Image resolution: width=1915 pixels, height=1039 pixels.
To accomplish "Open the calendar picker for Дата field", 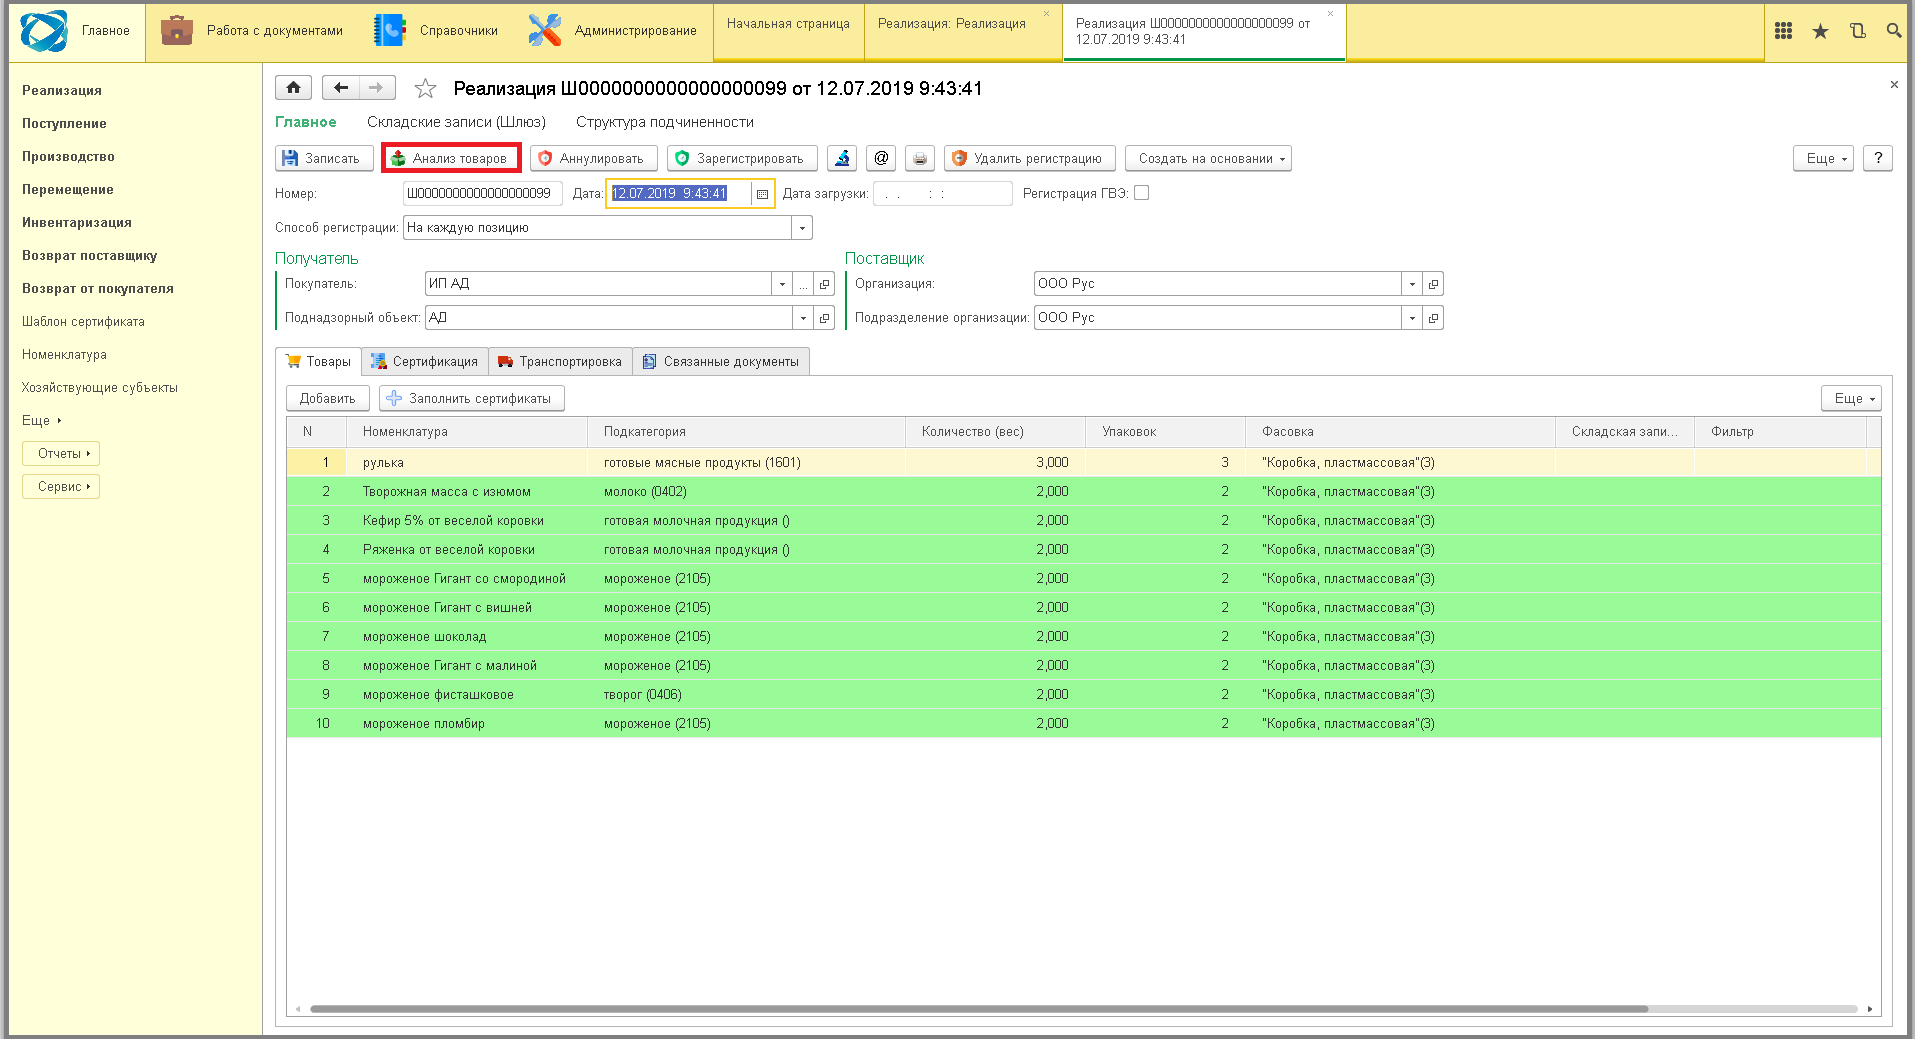I will point(762,194).
